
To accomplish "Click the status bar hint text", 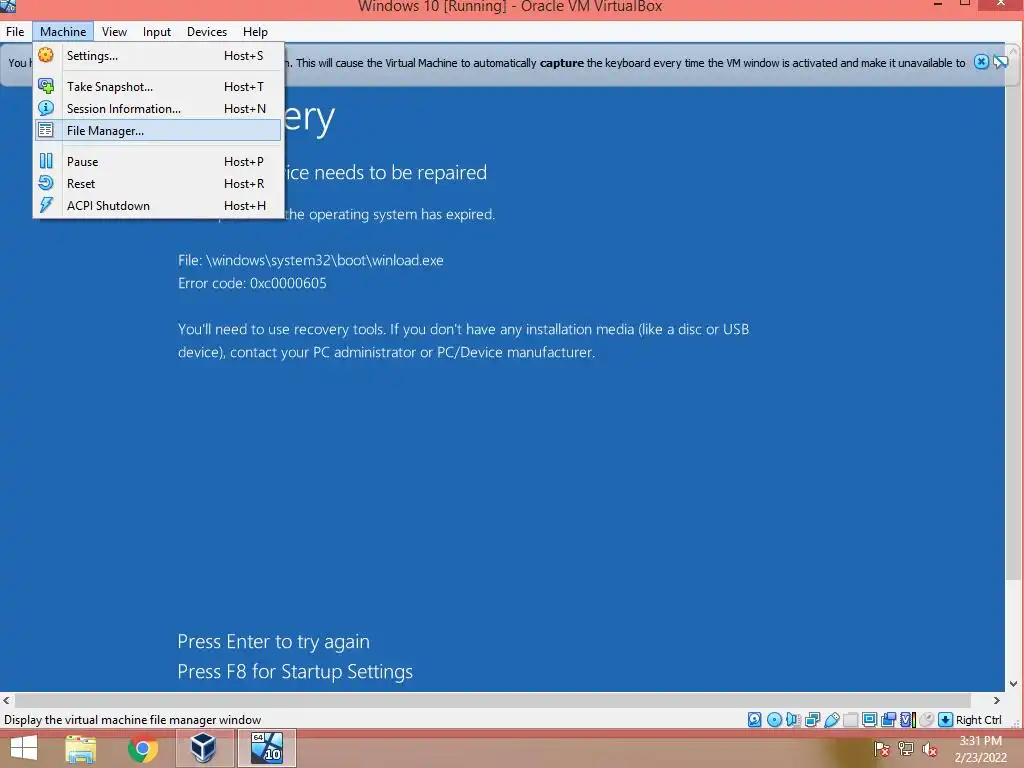I will pos(133,720).
